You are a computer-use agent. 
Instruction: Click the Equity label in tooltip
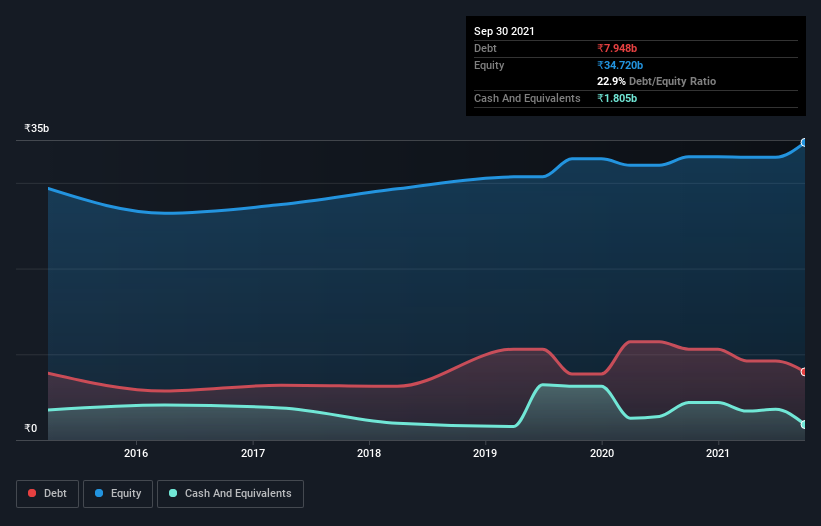489,65
